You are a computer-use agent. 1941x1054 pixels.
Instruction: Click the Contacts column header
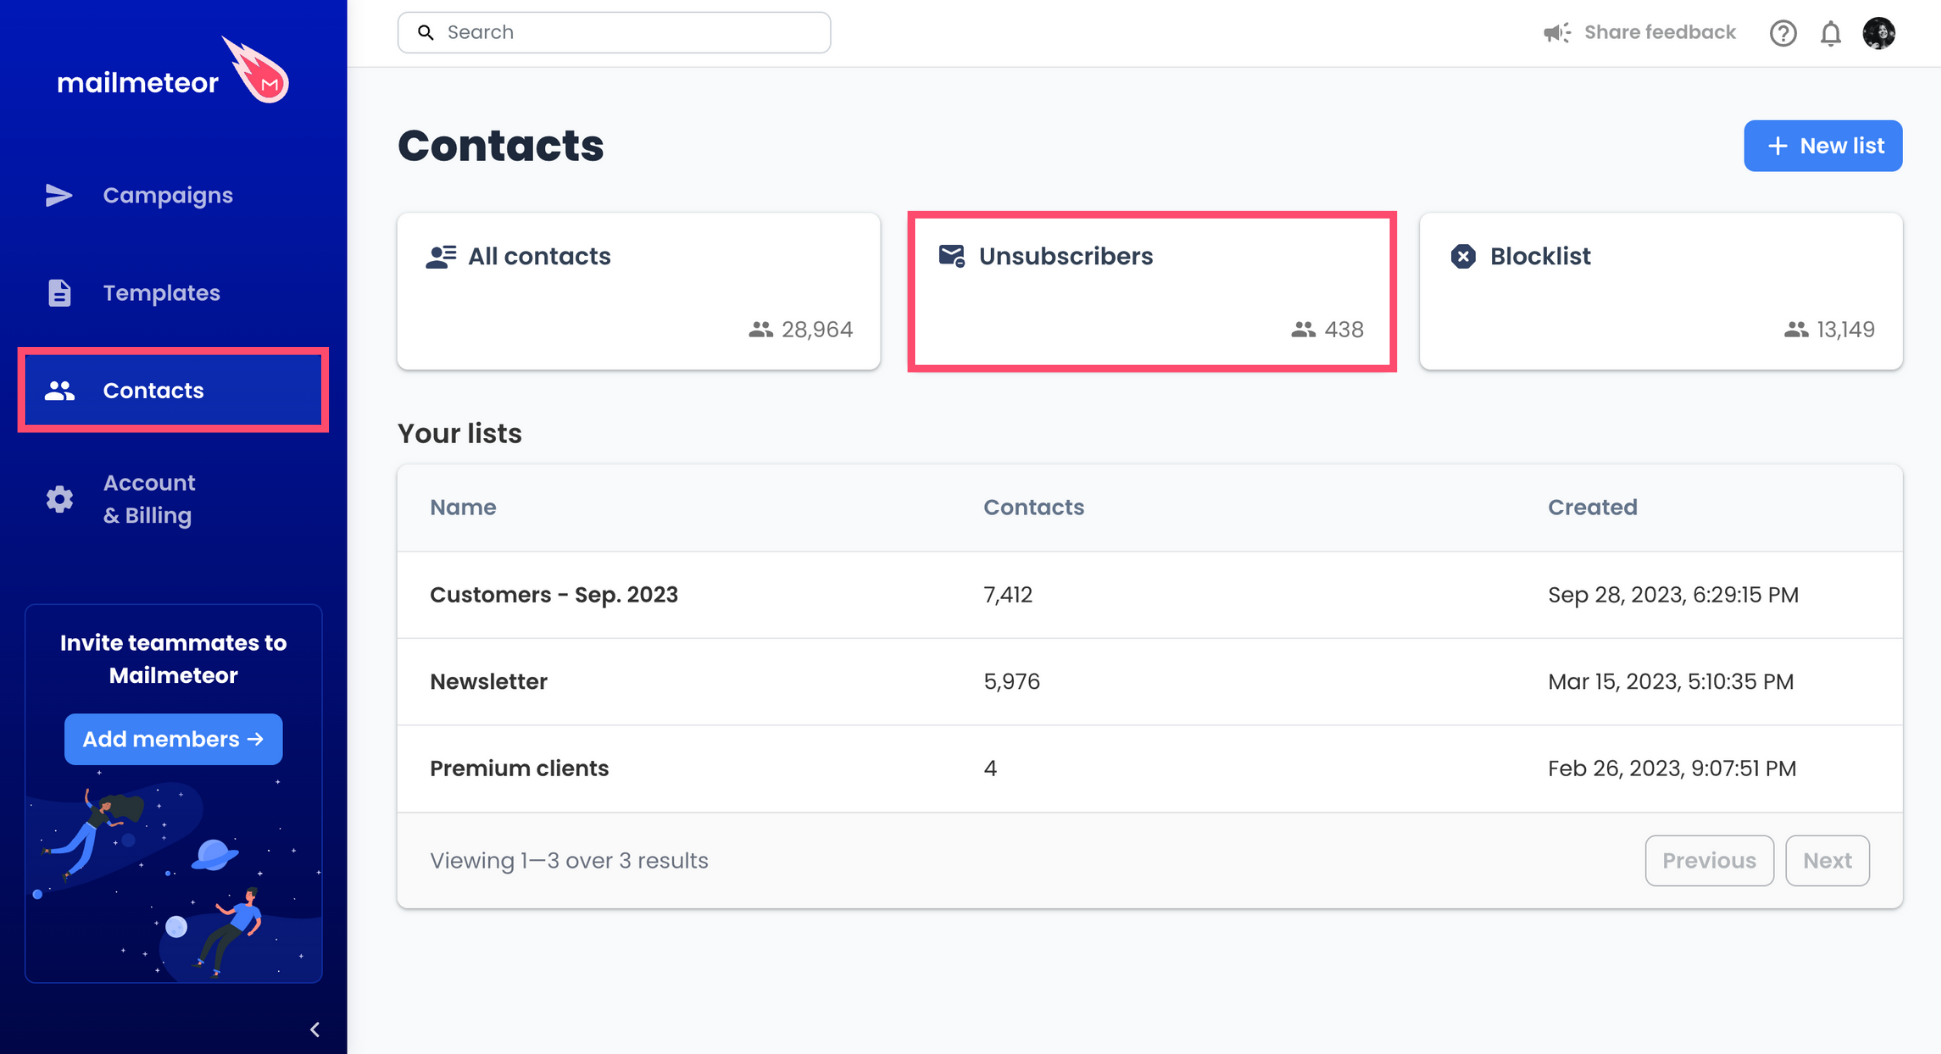[x=1034, y=507]
